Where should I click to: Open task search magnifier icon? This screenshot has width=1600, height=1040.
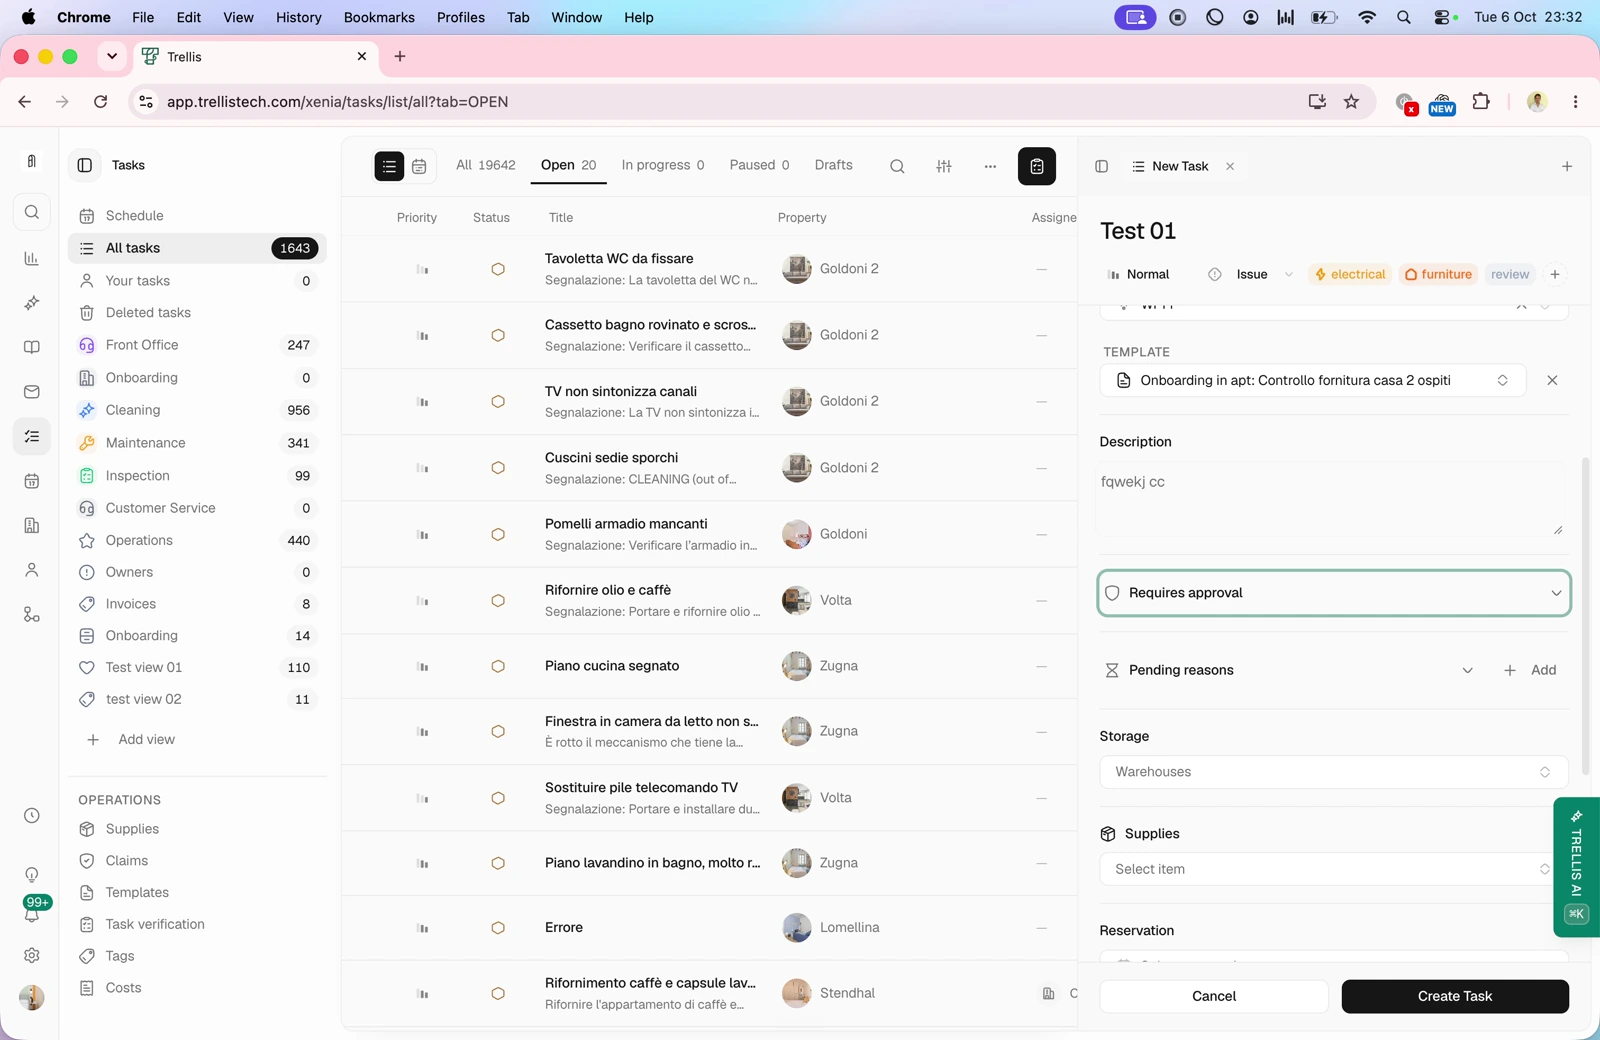(897, 166)
